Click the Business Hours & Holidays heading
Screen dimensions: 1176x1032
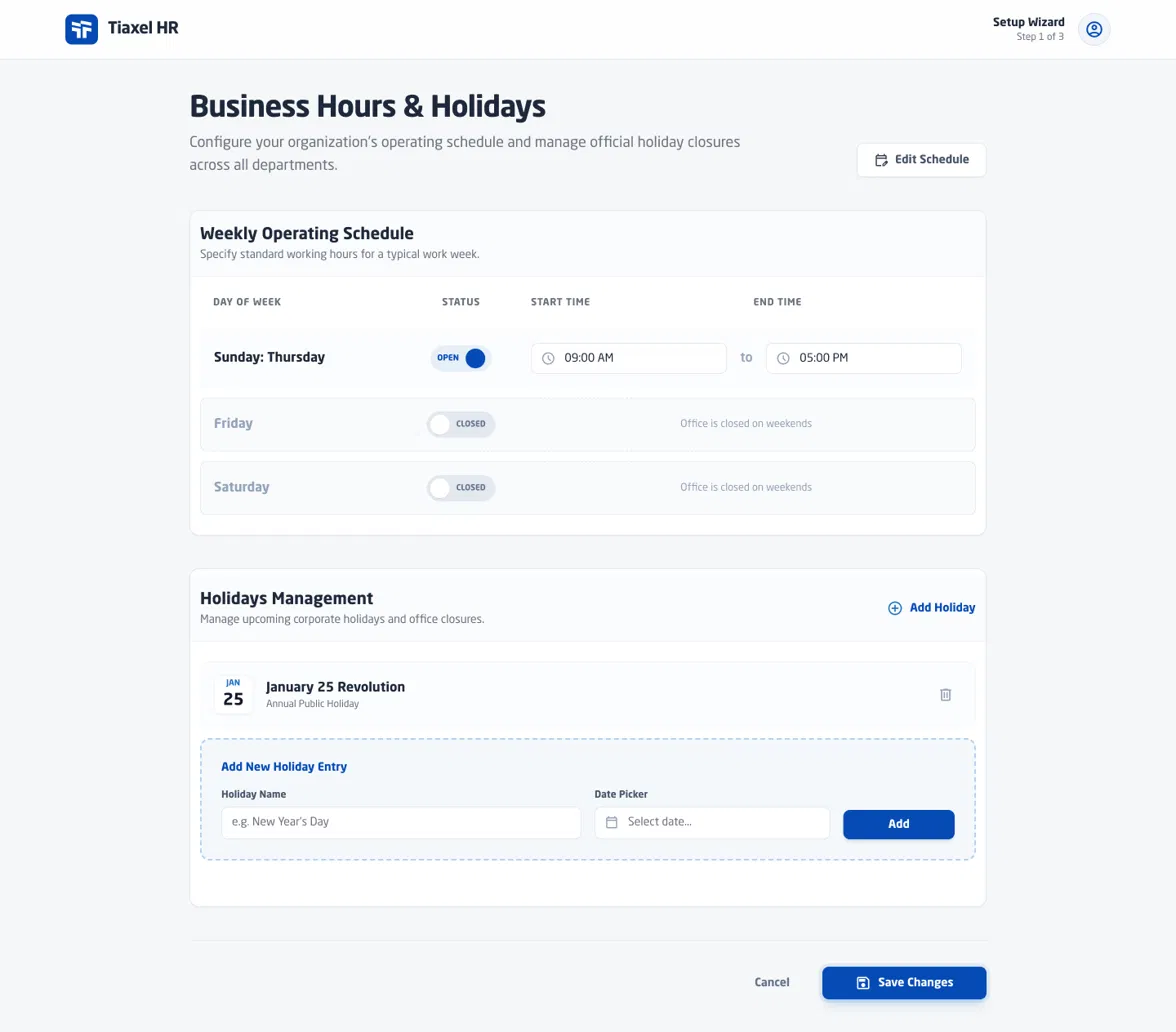click(368, 106)
